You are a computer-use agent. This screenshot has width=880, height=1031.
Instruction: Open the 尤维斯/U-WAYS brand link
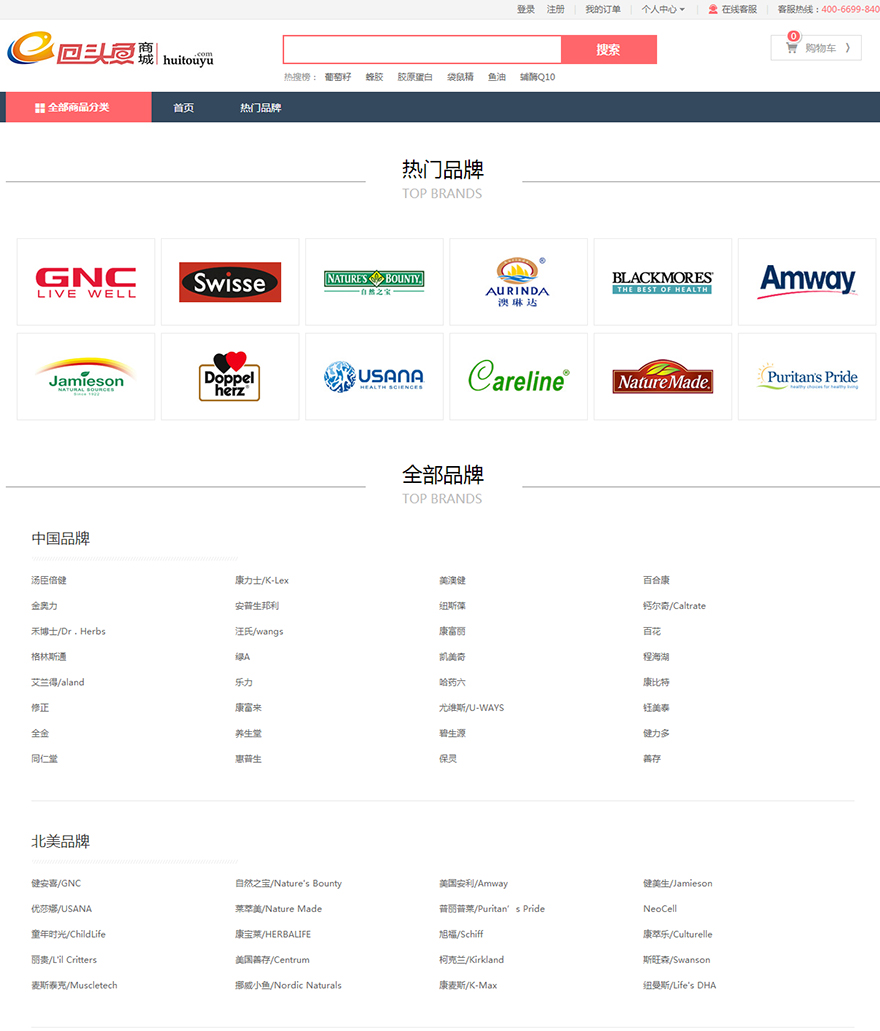coord(472,707)
